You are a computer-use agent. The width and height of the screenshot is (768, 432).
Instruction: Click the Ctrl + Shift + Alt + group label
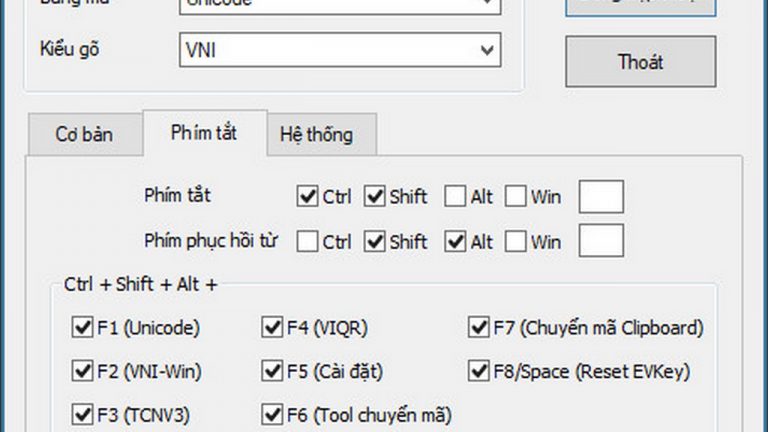pyautogui.click(x=141, y=284)
